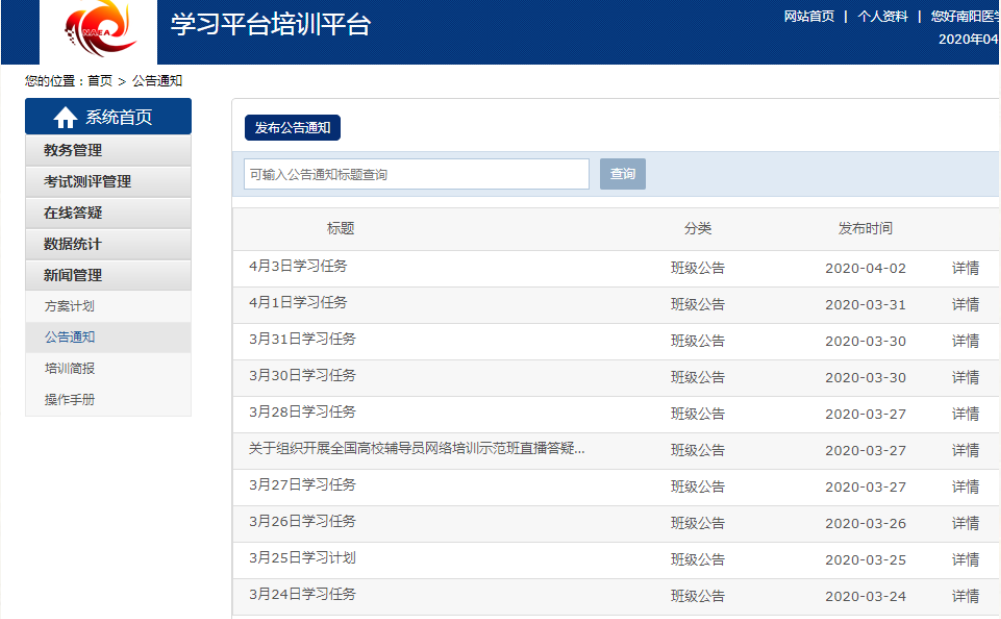The height and width of the screenshot is (619, 1001).
Task: Open 操作手册 in the sidebar
Action: coord(69,400)
